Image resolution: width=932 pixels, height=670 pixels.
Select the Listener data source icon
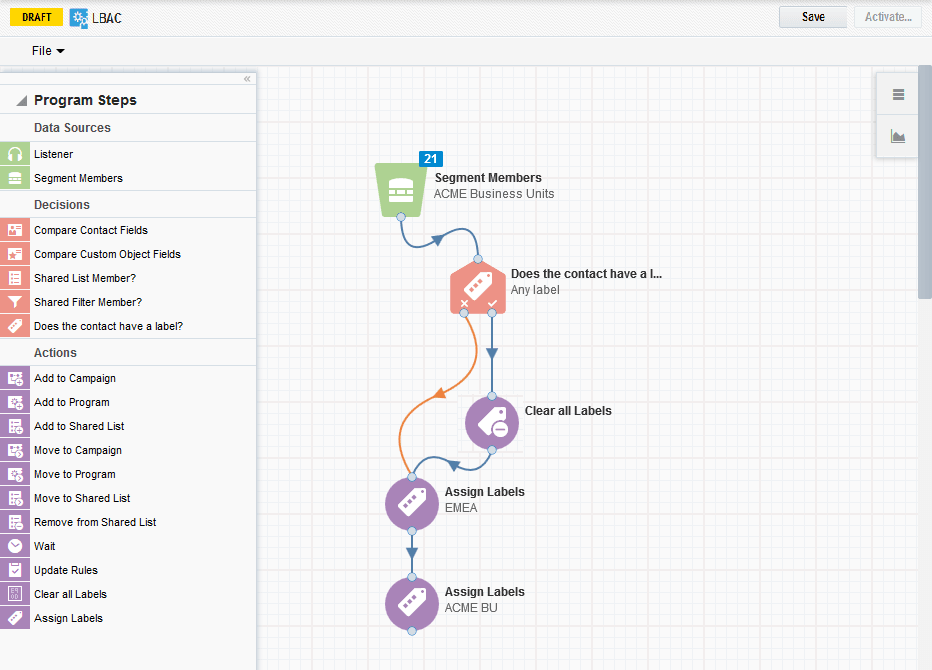14,155
